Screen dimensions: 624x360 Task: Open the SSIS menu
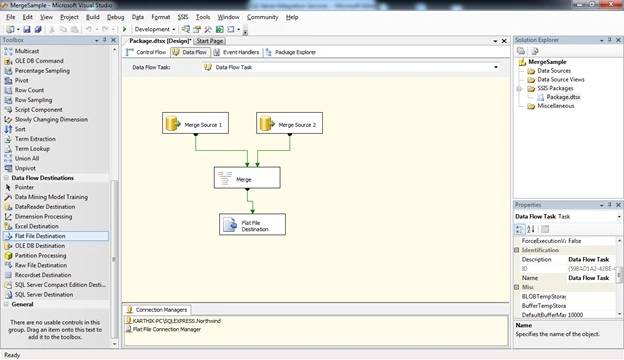183,17
